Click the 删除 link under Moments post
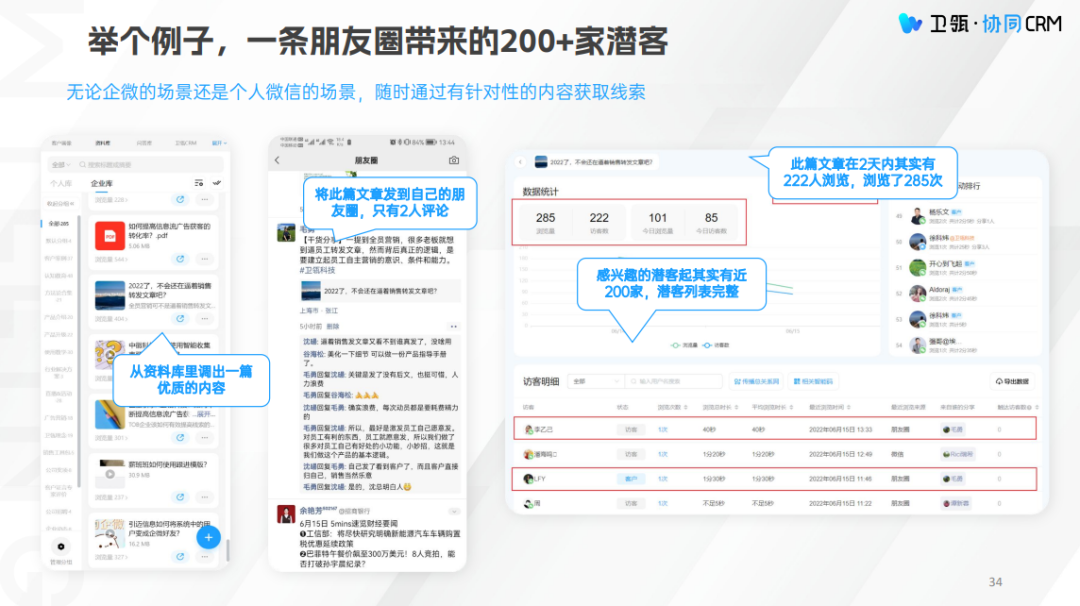Viewport: 1080px width, 606px height. 333,327
